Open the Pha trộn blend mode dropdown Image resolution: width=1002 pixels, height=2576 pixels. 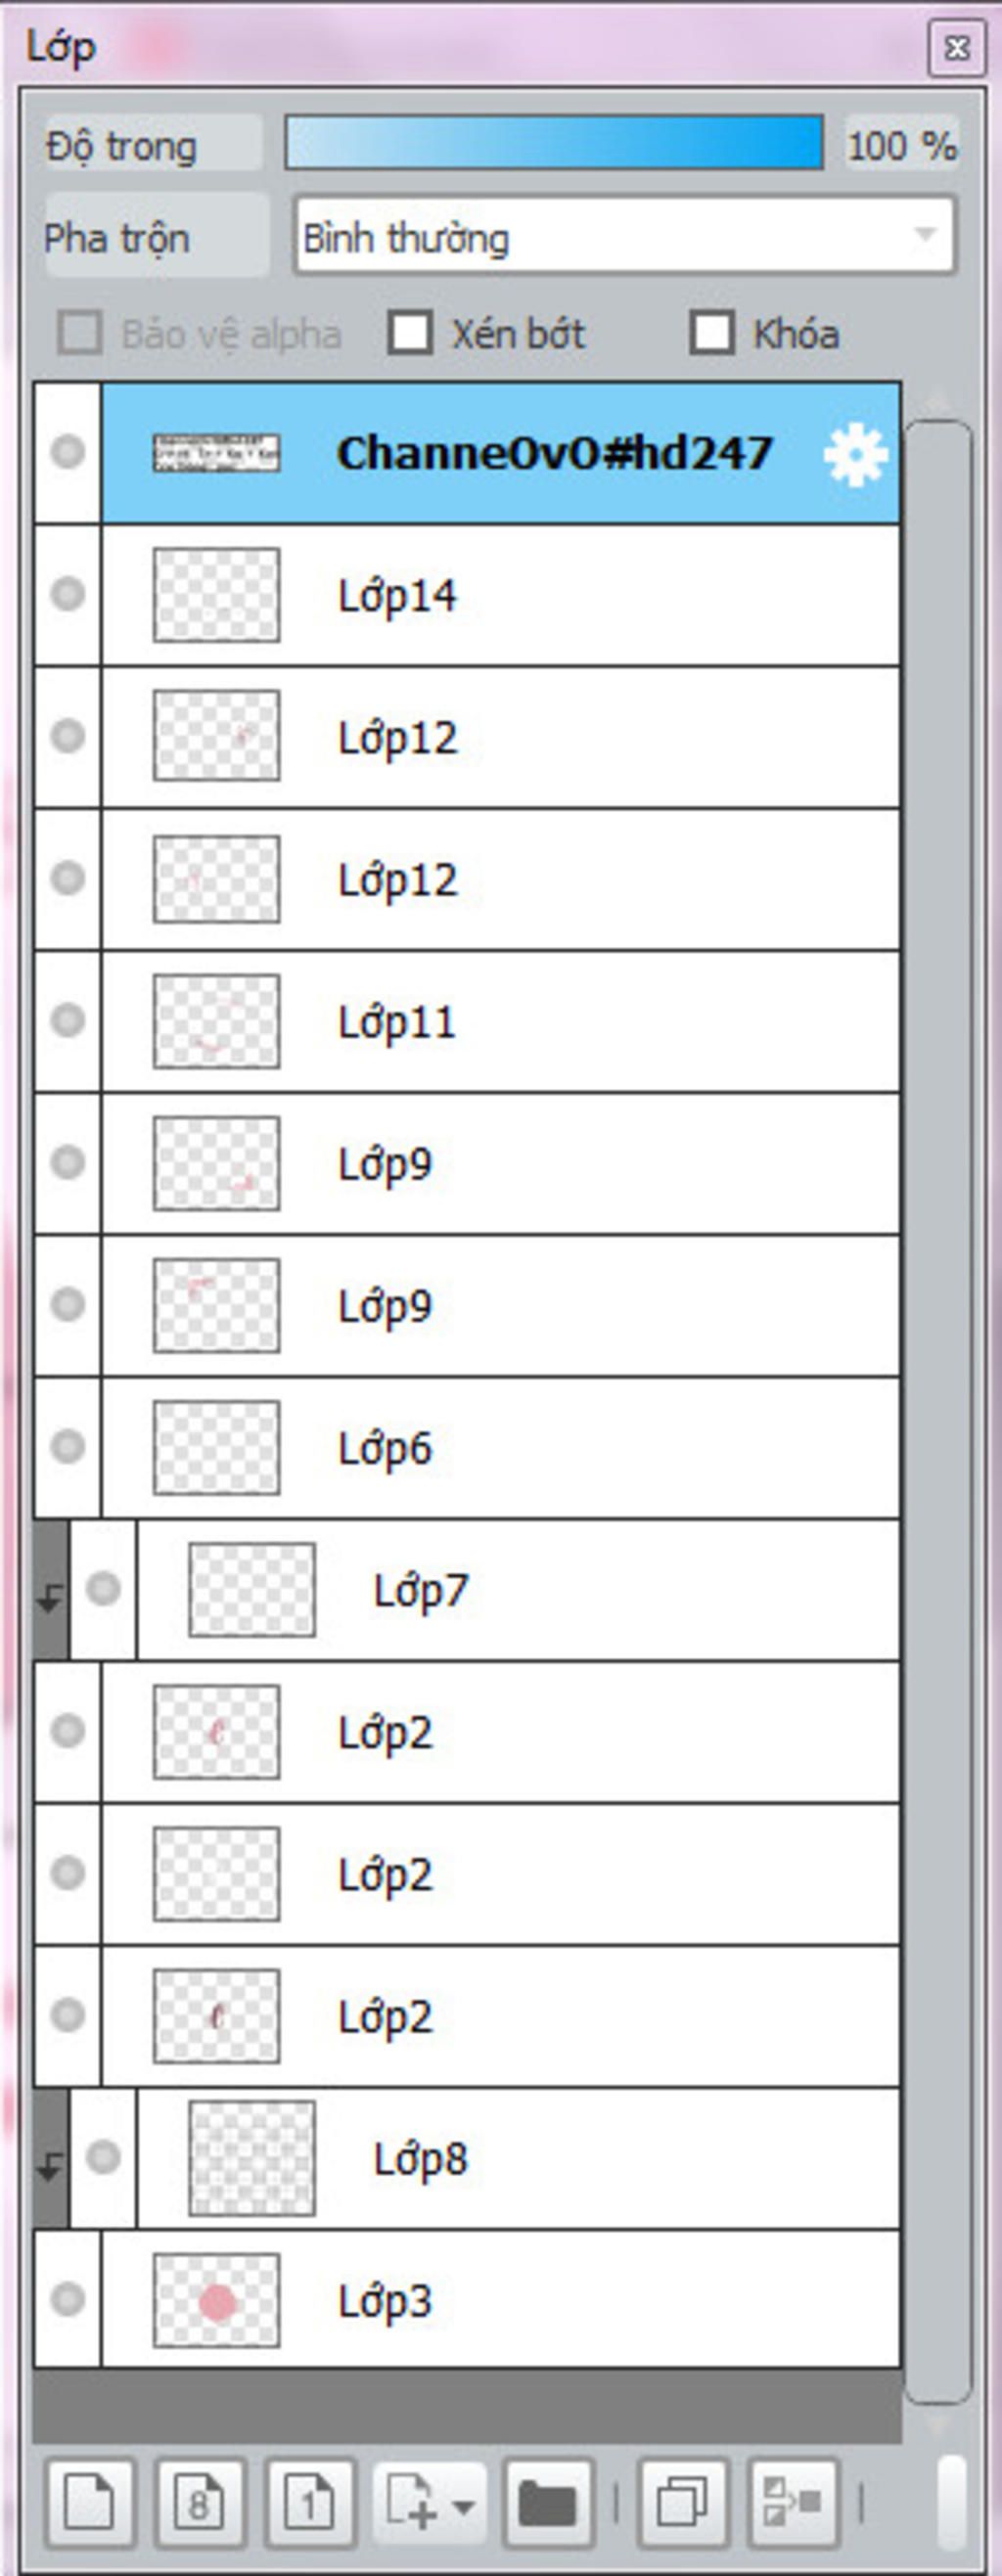coord(625,237)
